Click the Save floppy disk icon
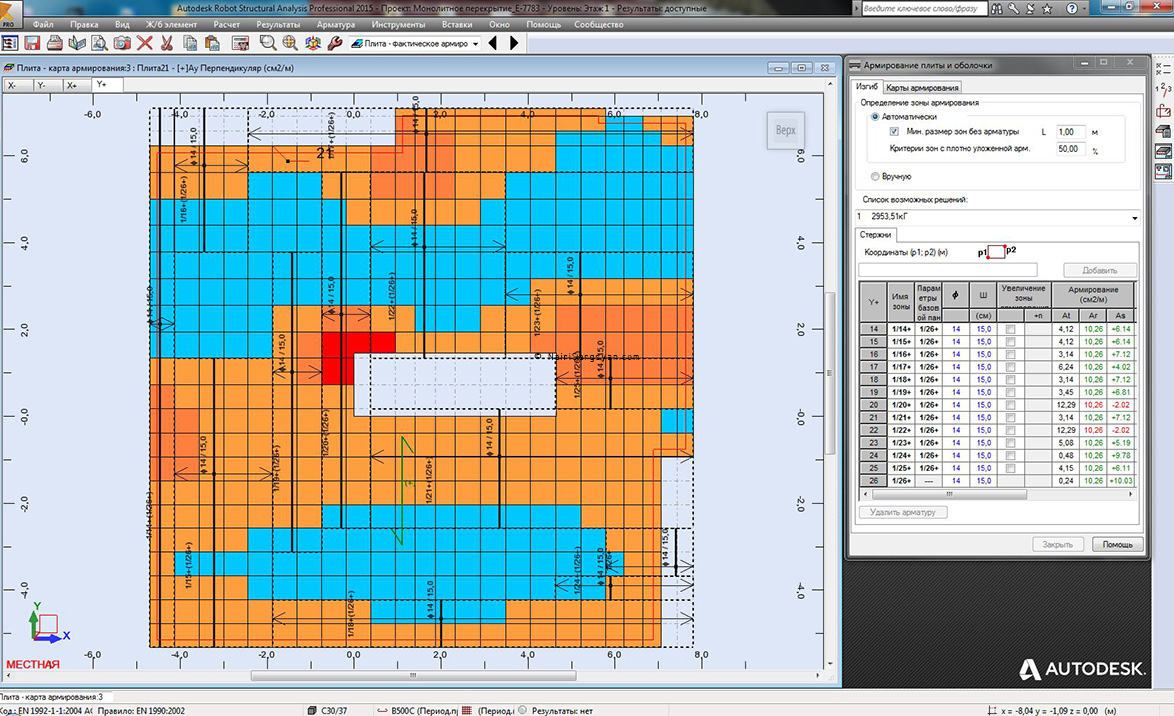 pyautogui.click(x=32, y=43)
